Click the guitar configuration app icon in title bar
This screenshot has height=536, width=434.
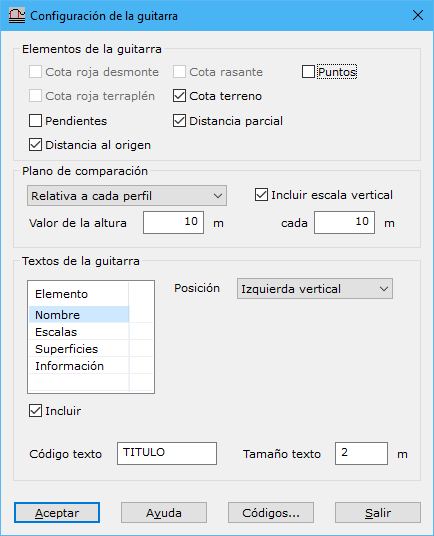tap(17, 16)
